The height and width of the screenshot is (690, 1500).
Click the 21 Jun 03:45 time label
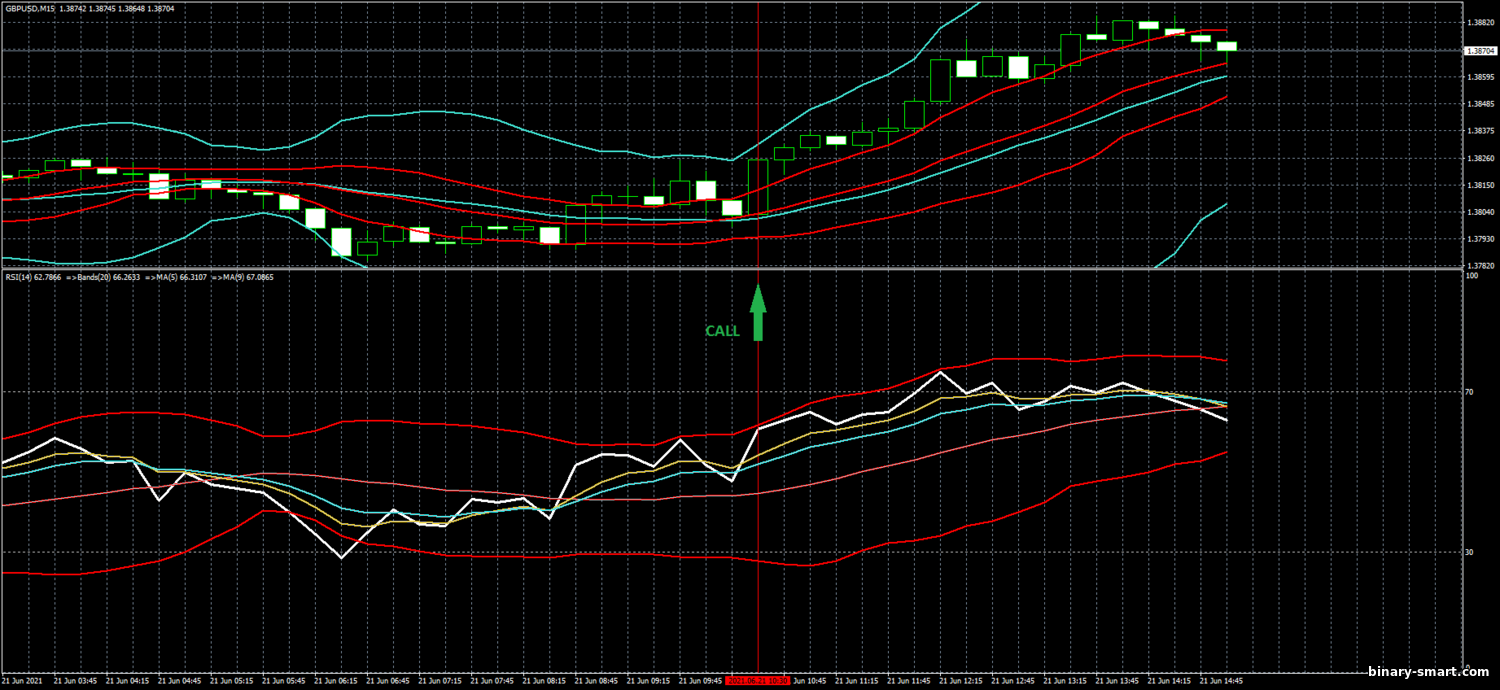click(76, 681)
